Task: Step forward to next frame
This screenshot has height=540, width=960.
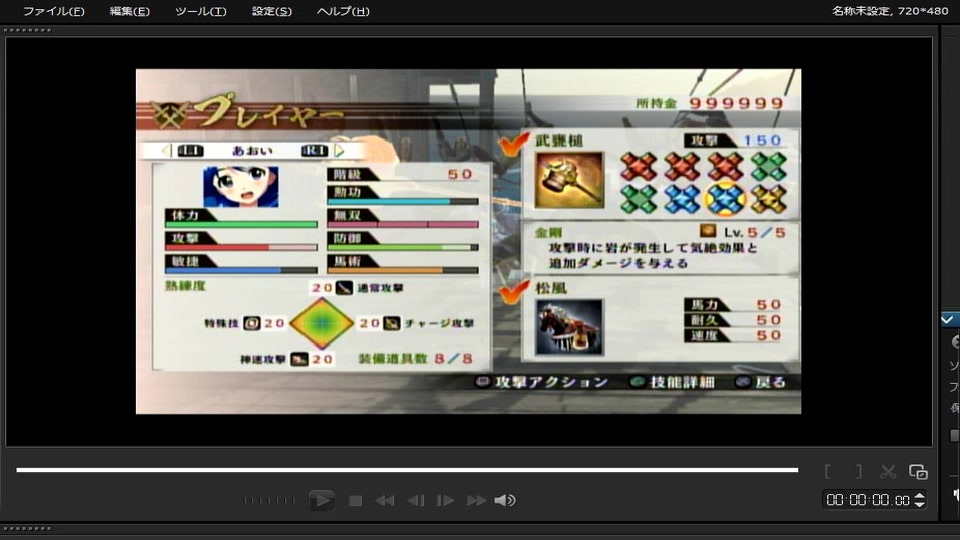Action: point(445,501)
